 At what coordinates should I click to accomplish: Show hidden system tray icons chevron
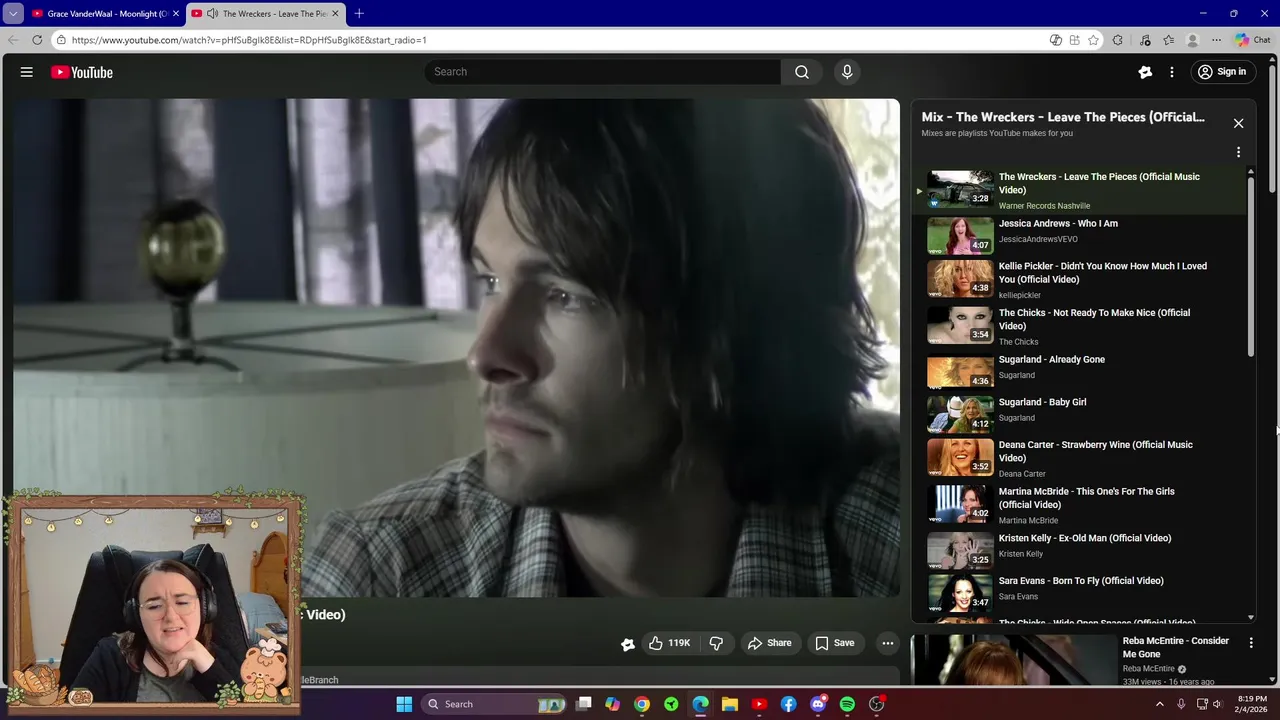pos(1160,704)
